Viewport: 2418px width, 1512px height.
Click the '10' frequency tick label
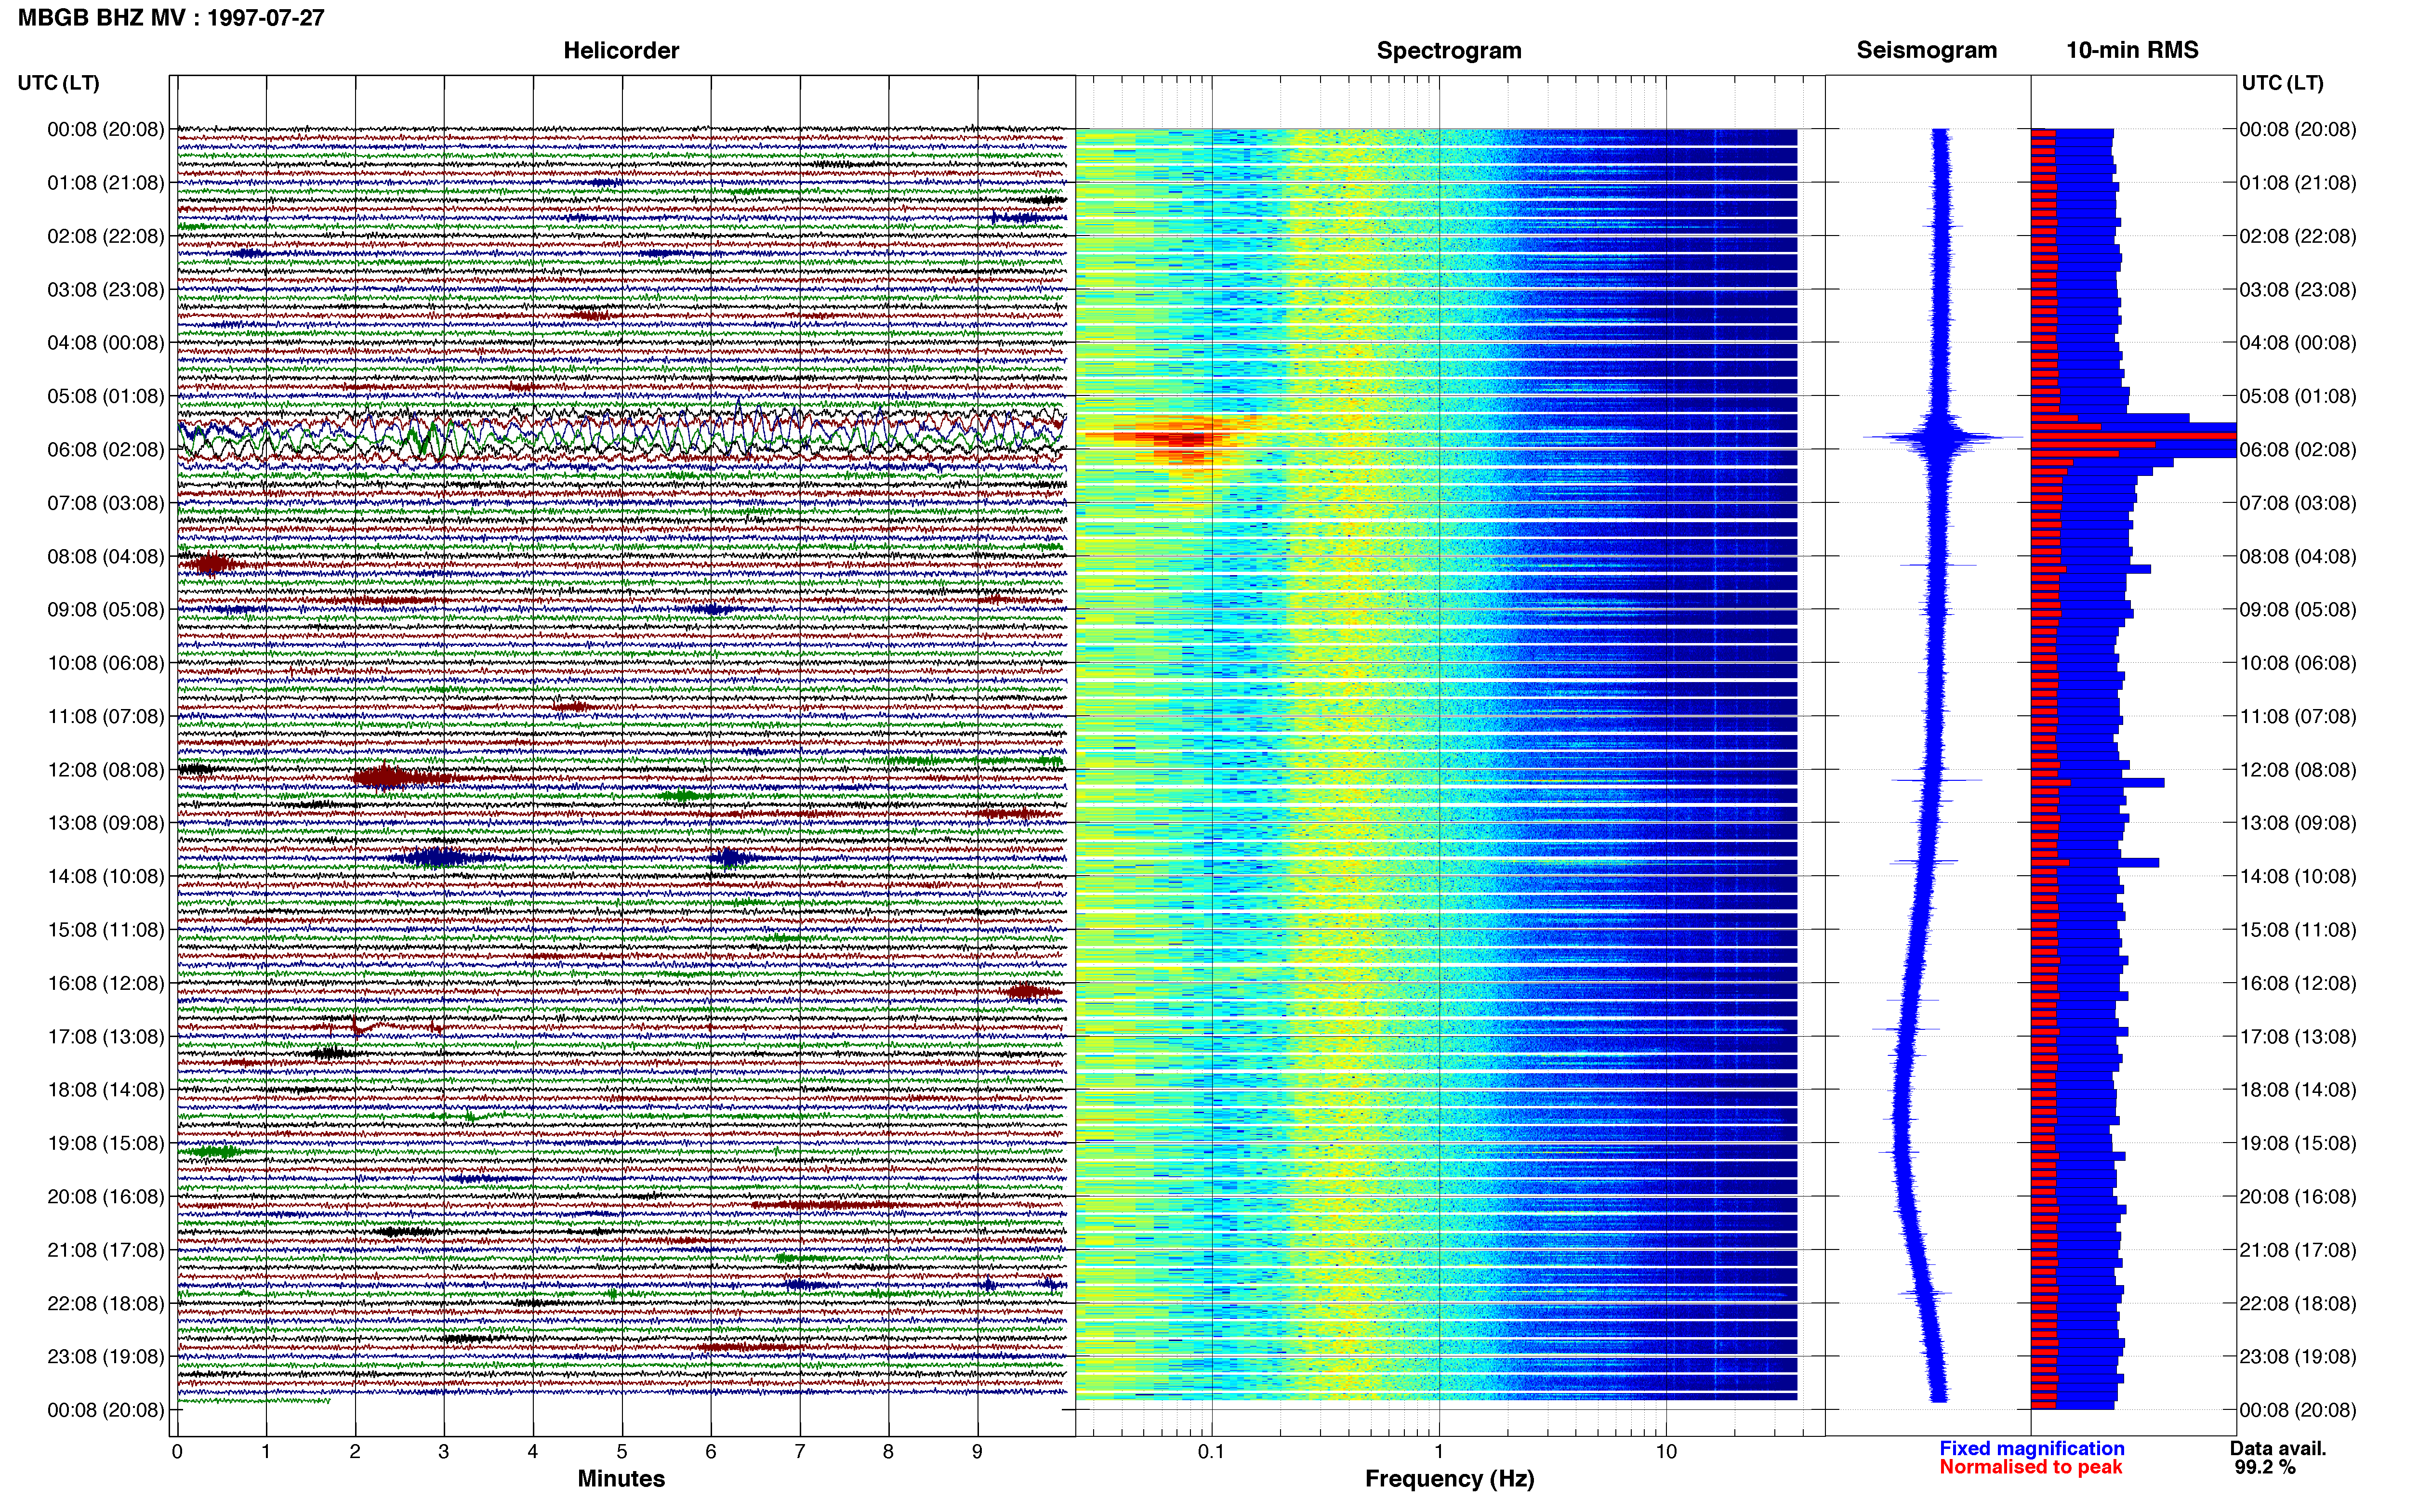1666,1452
